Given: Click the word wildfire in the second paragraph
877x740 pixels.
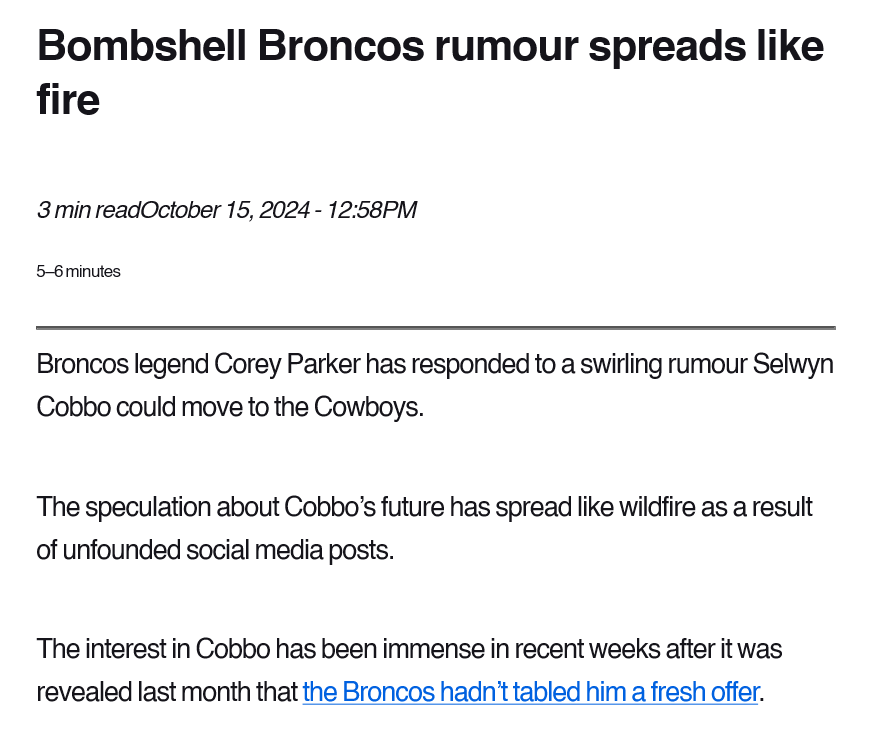Looking at the screenshot, I should click(657, 507).
